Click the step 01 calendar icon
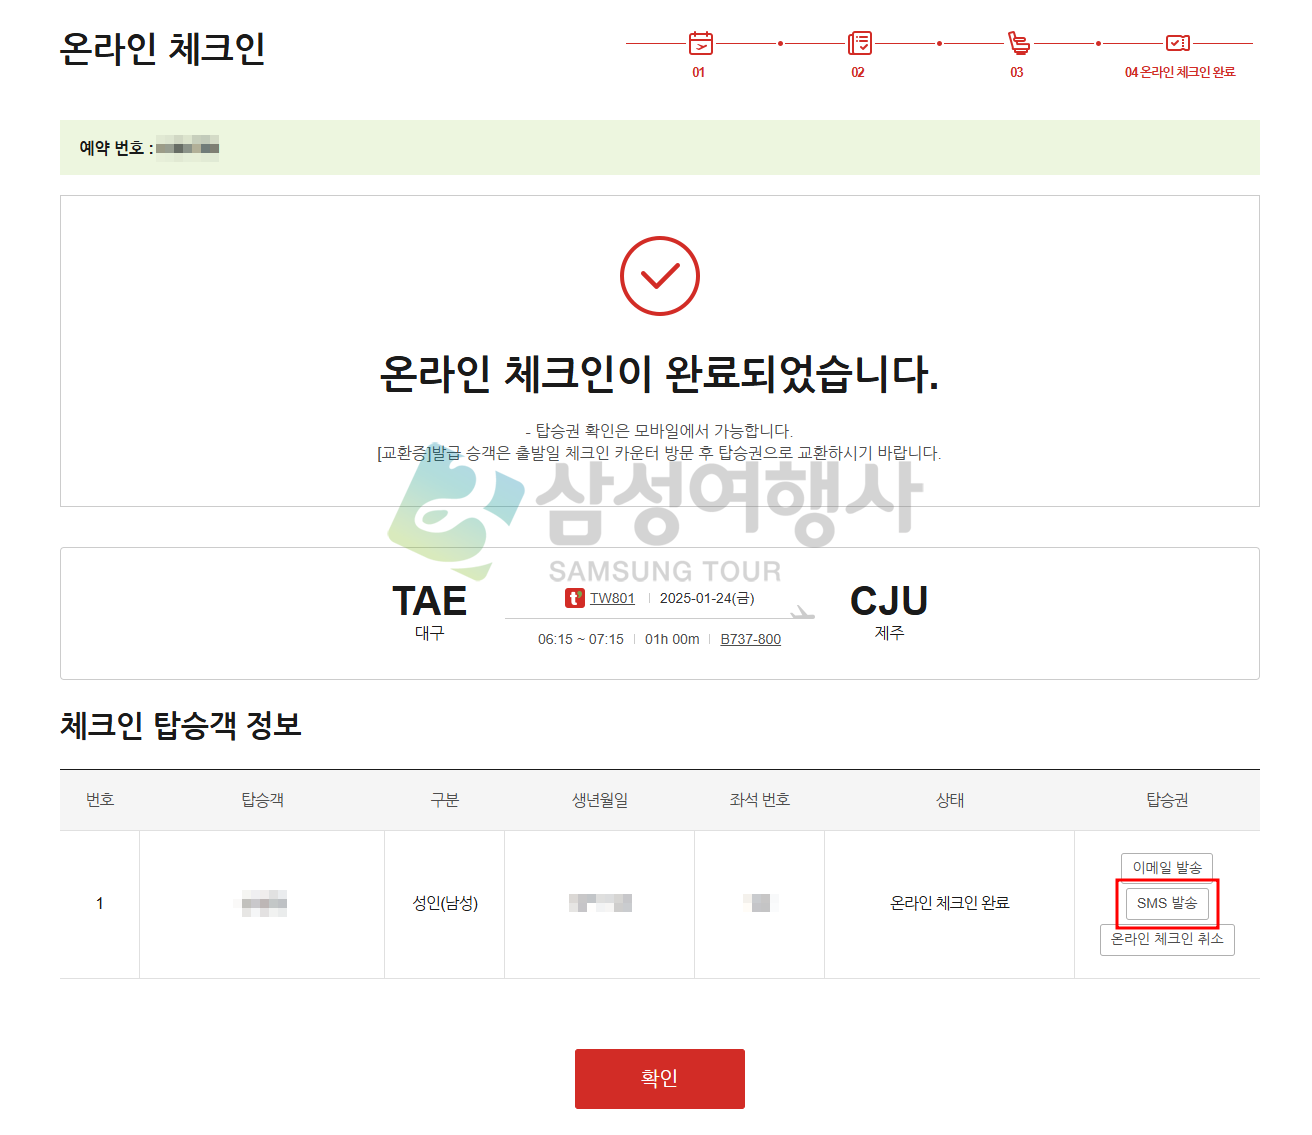The height and width of the screenshot is (1135, 1312). 700,43
